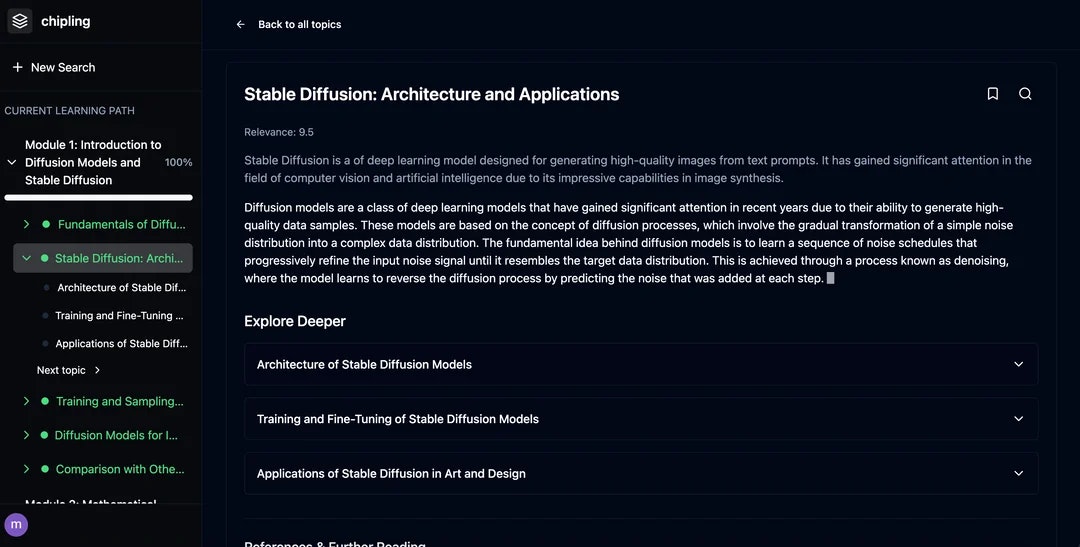Click the page title Stable Diffusion: Architecture and Applications
1080x547 pixels.
(x=431, y=94)
